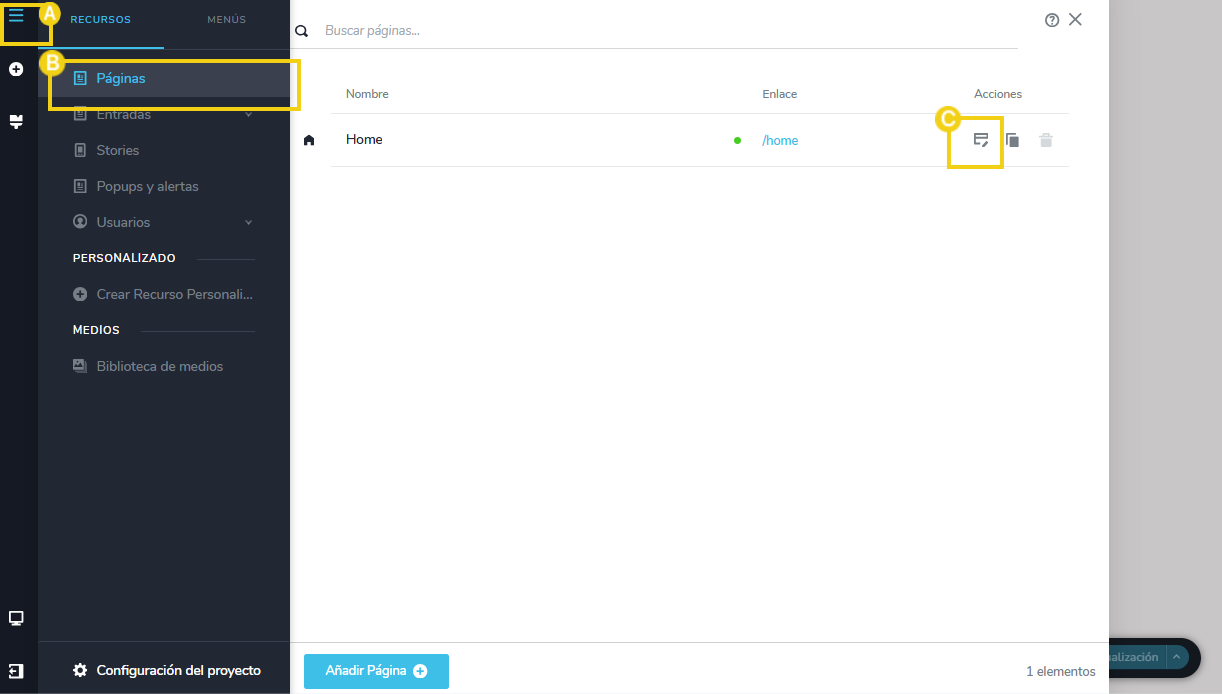Click the Enlace column header

779,94
